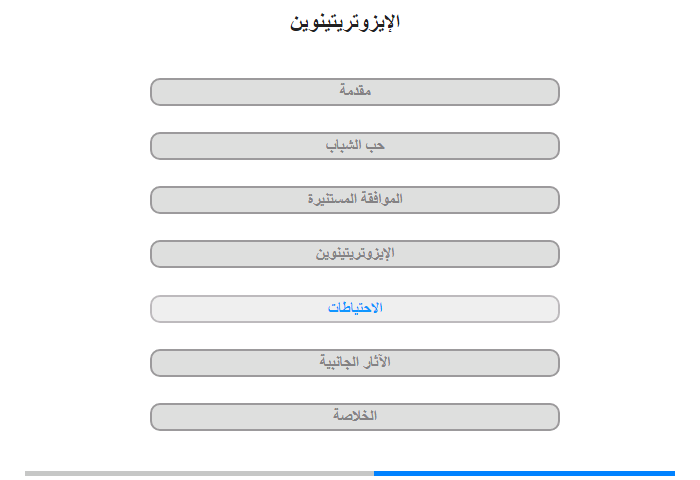Open the الآثار الجانبية side effects section
The width and height of the screenshot is (700, 480).
(x=355, y=363)
